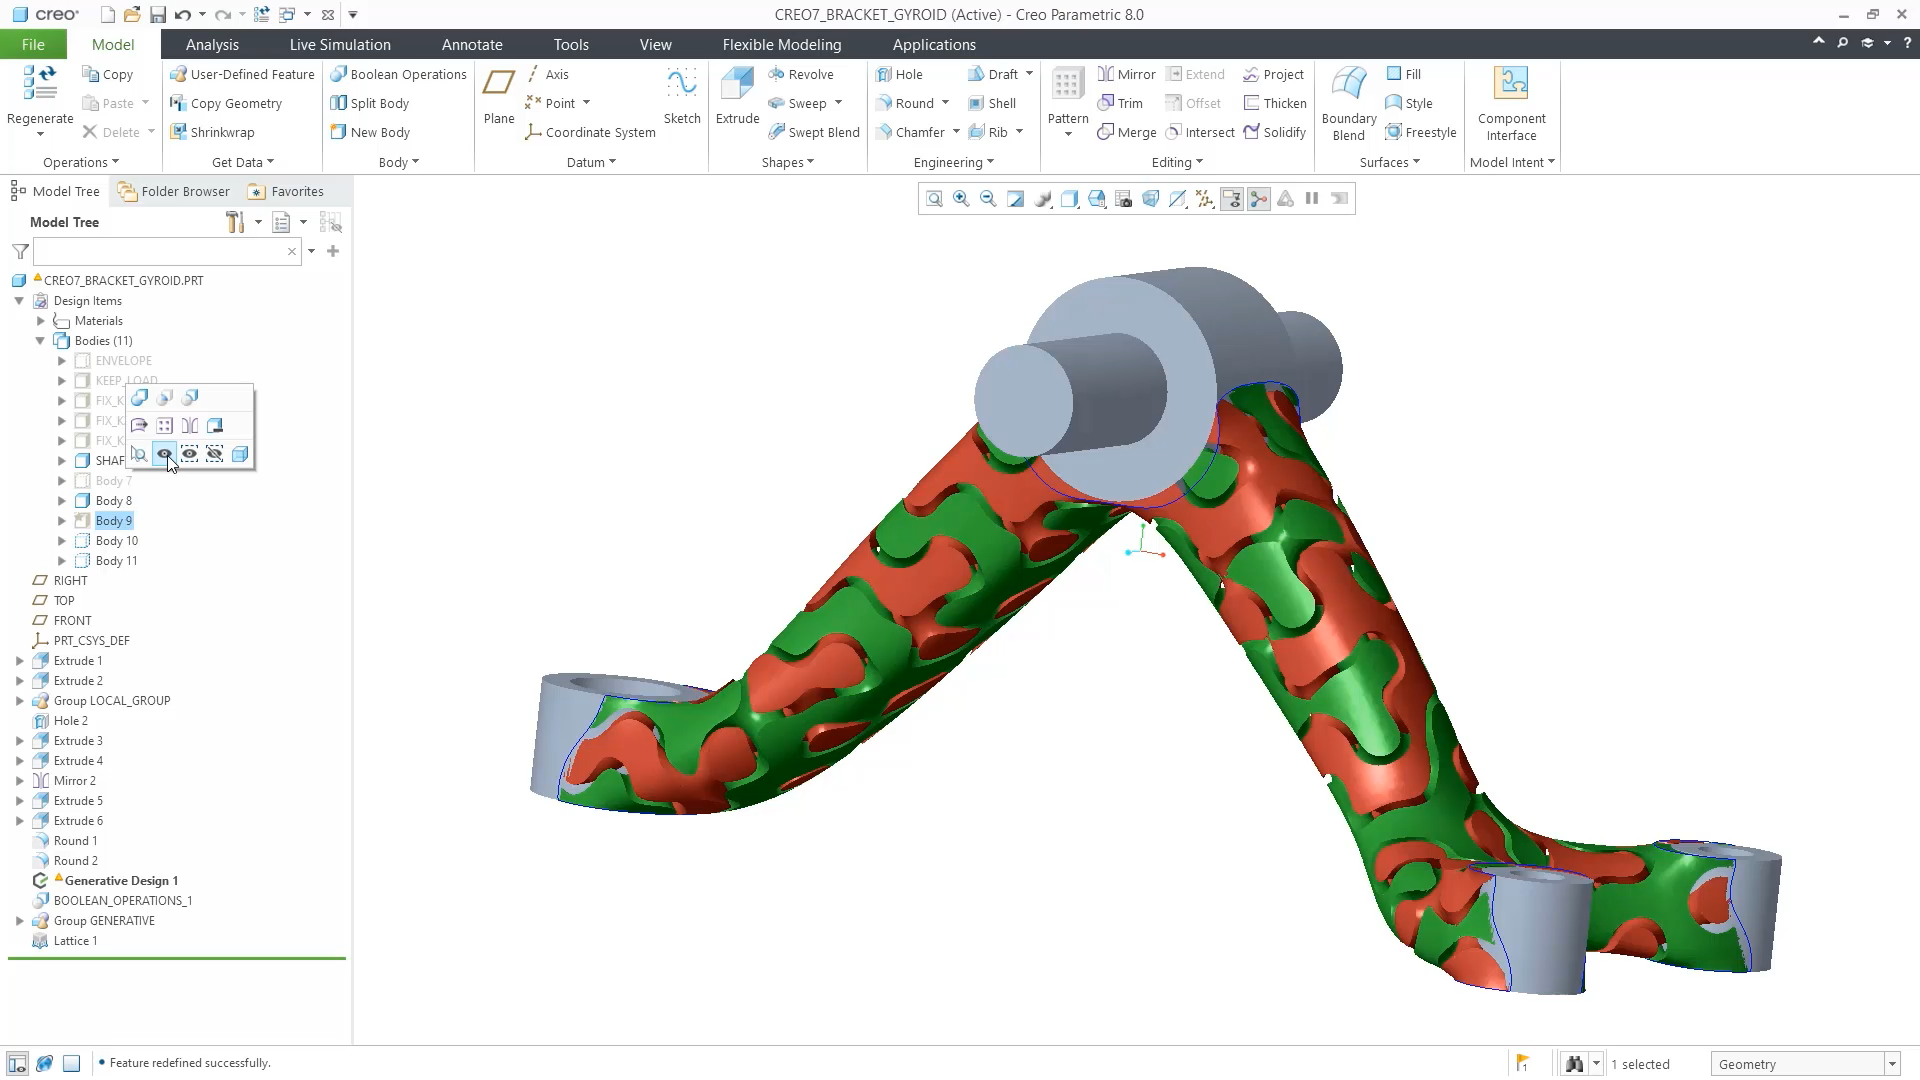Image resolution: width=1920 pixels, height=1080 pixels.
Task: Select the Extrude tool
Action: 738,97
